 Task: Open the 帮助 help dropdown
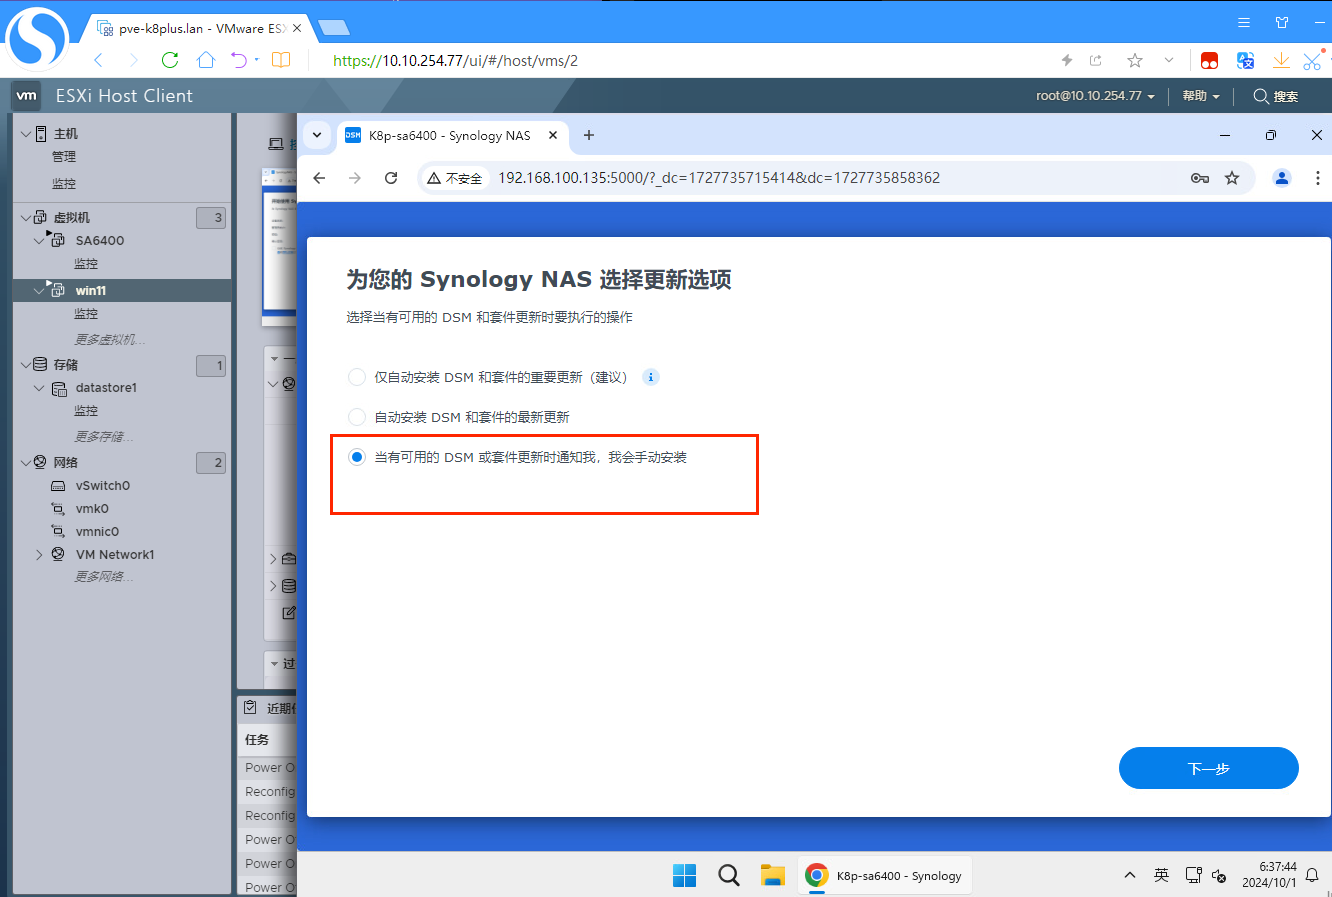[x=1200, y=96]
